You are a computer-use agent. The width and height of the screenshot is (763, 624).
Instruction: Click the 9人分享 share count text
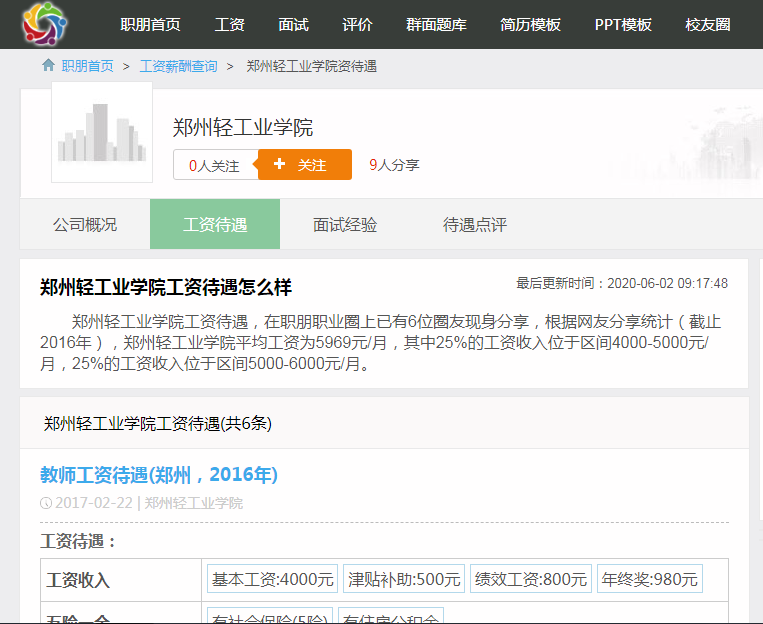pyautogui.click(x=394, y=165)
